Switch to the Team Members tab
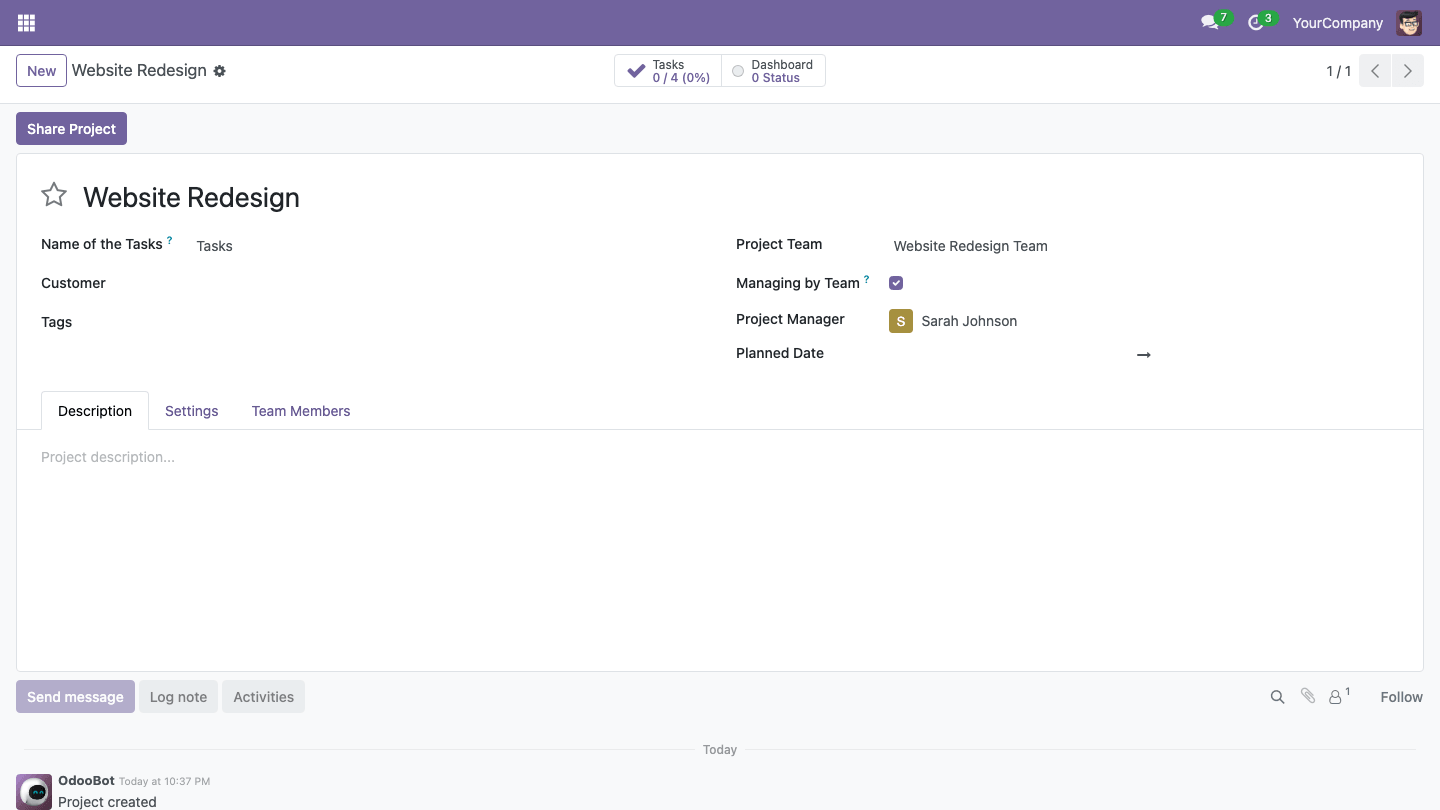 pyautogui.click(x=301, y=411)
